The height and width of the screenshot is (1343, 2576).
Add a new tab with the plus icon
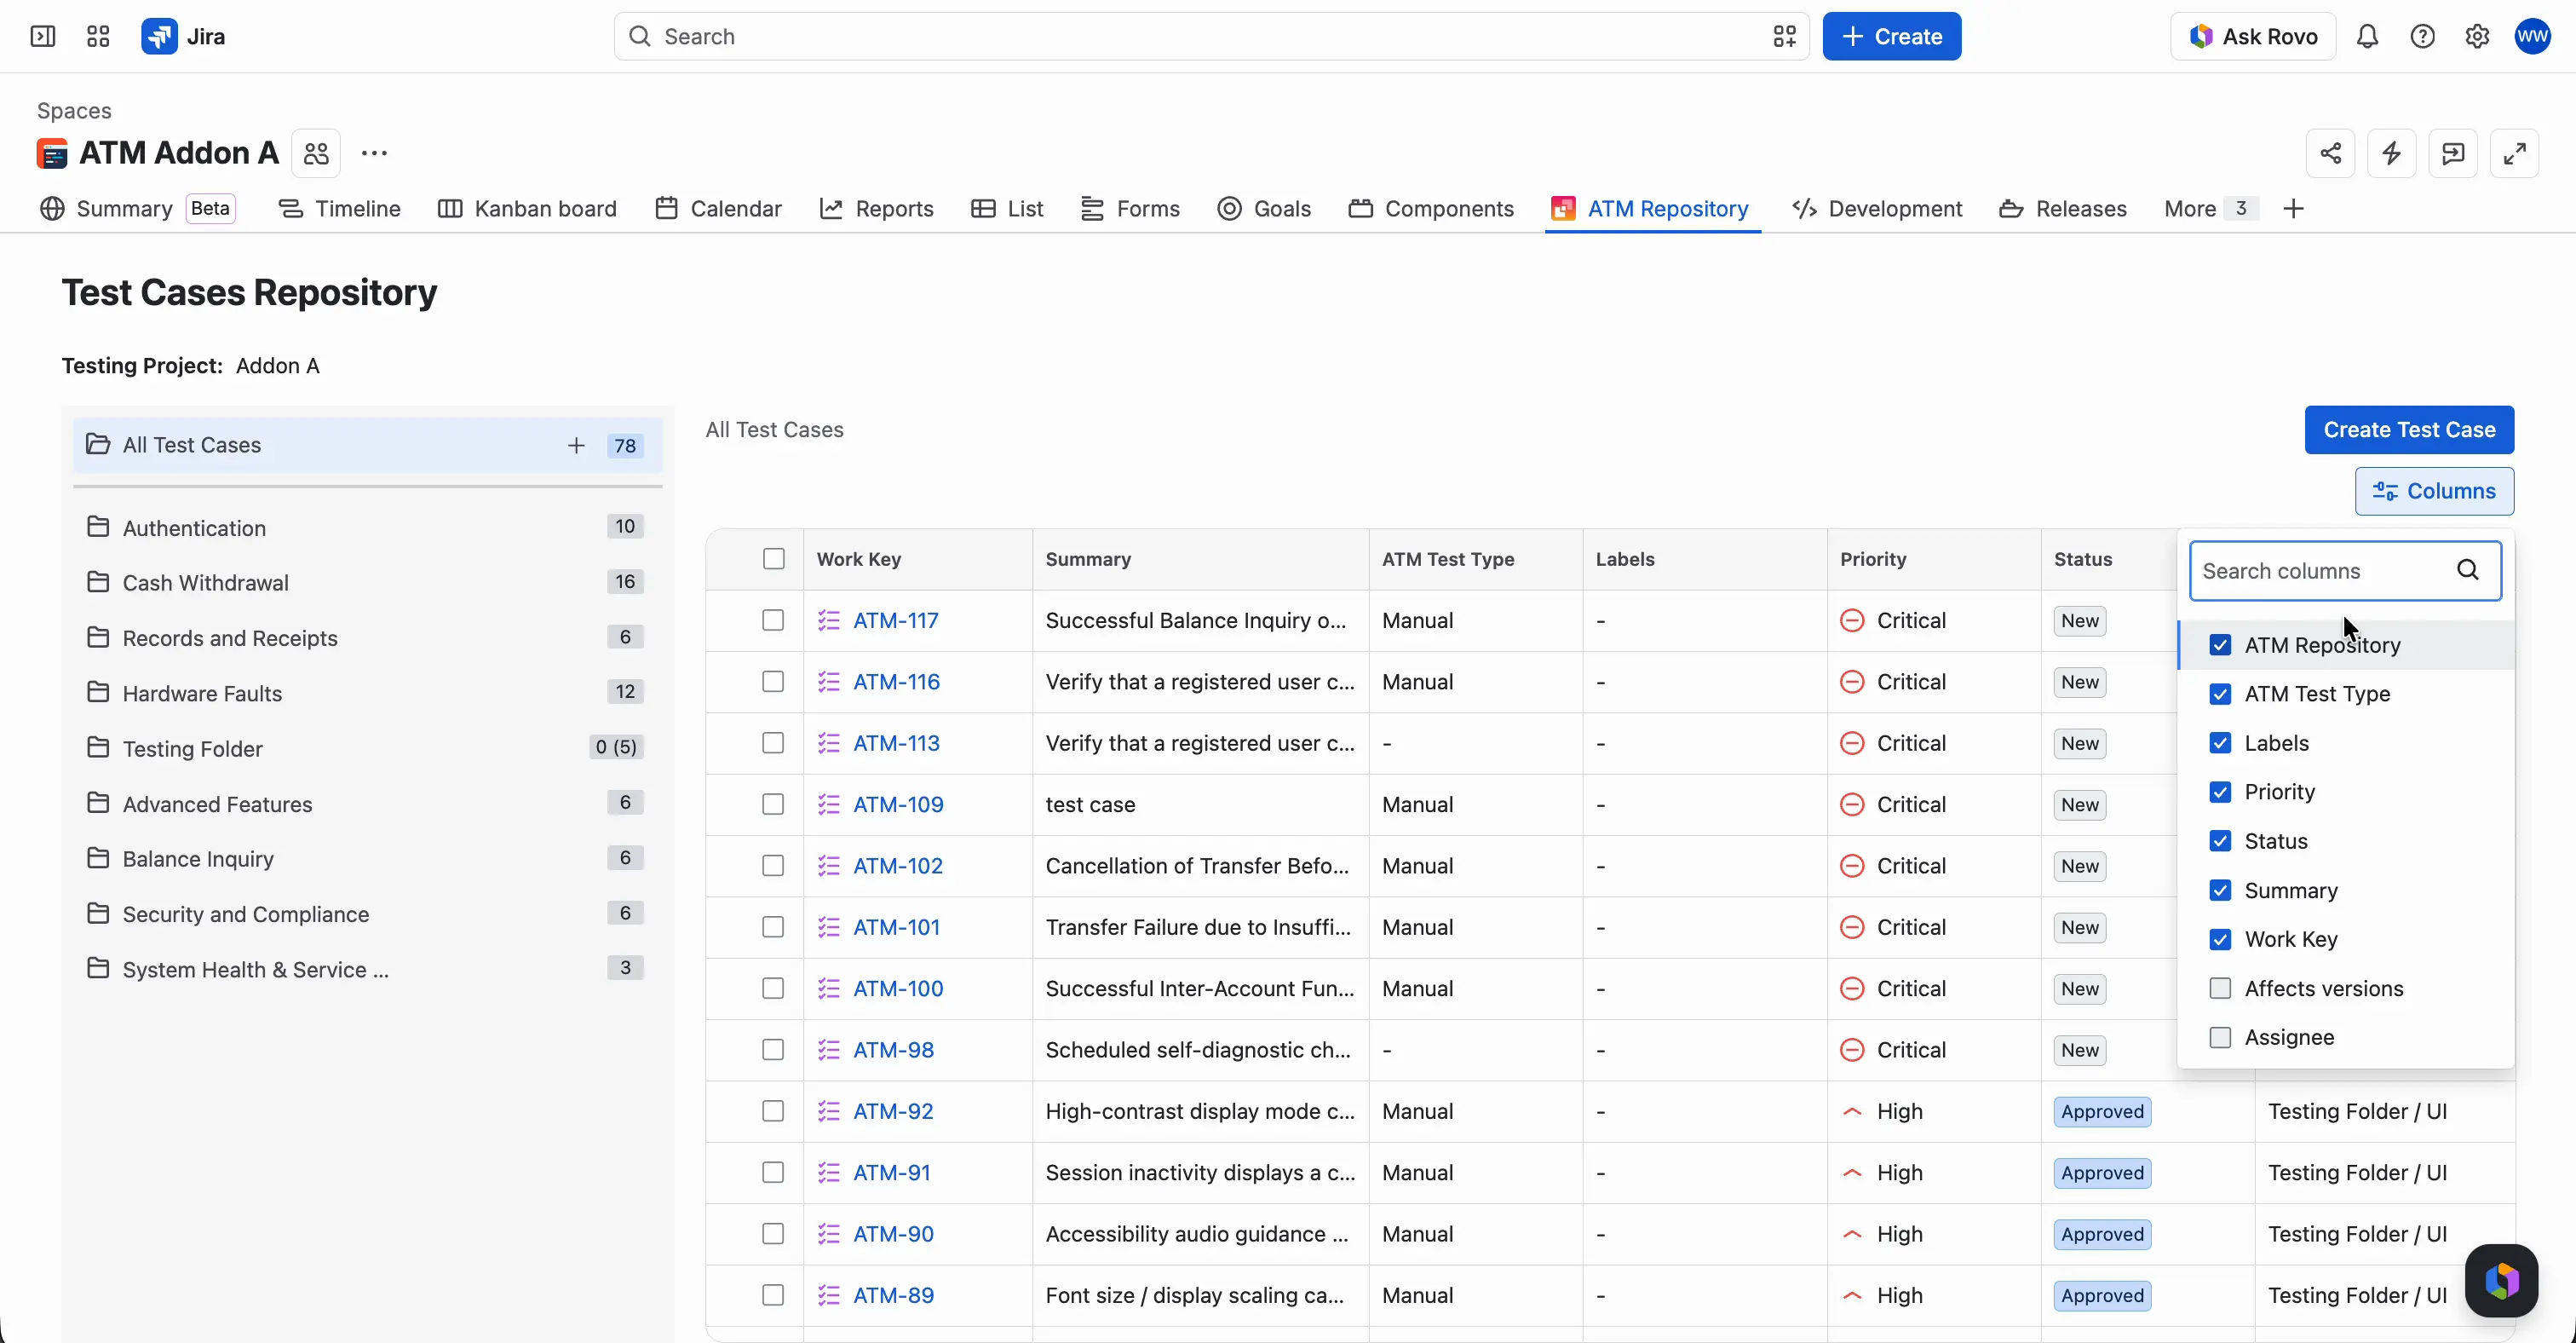pyautogui.click(x=2294, y=208)
